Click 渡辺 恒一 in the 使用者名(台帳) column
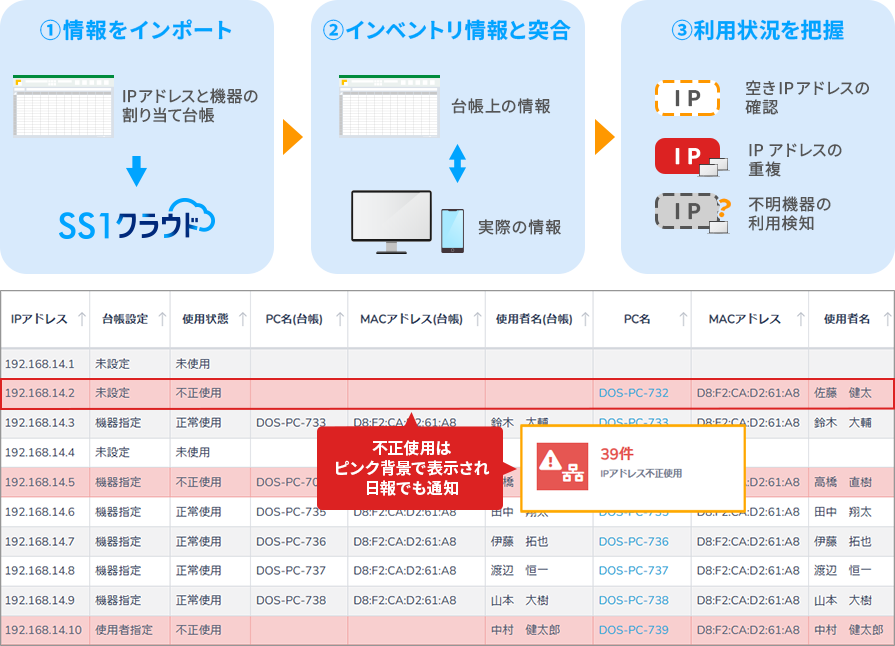 coord(519,571)
